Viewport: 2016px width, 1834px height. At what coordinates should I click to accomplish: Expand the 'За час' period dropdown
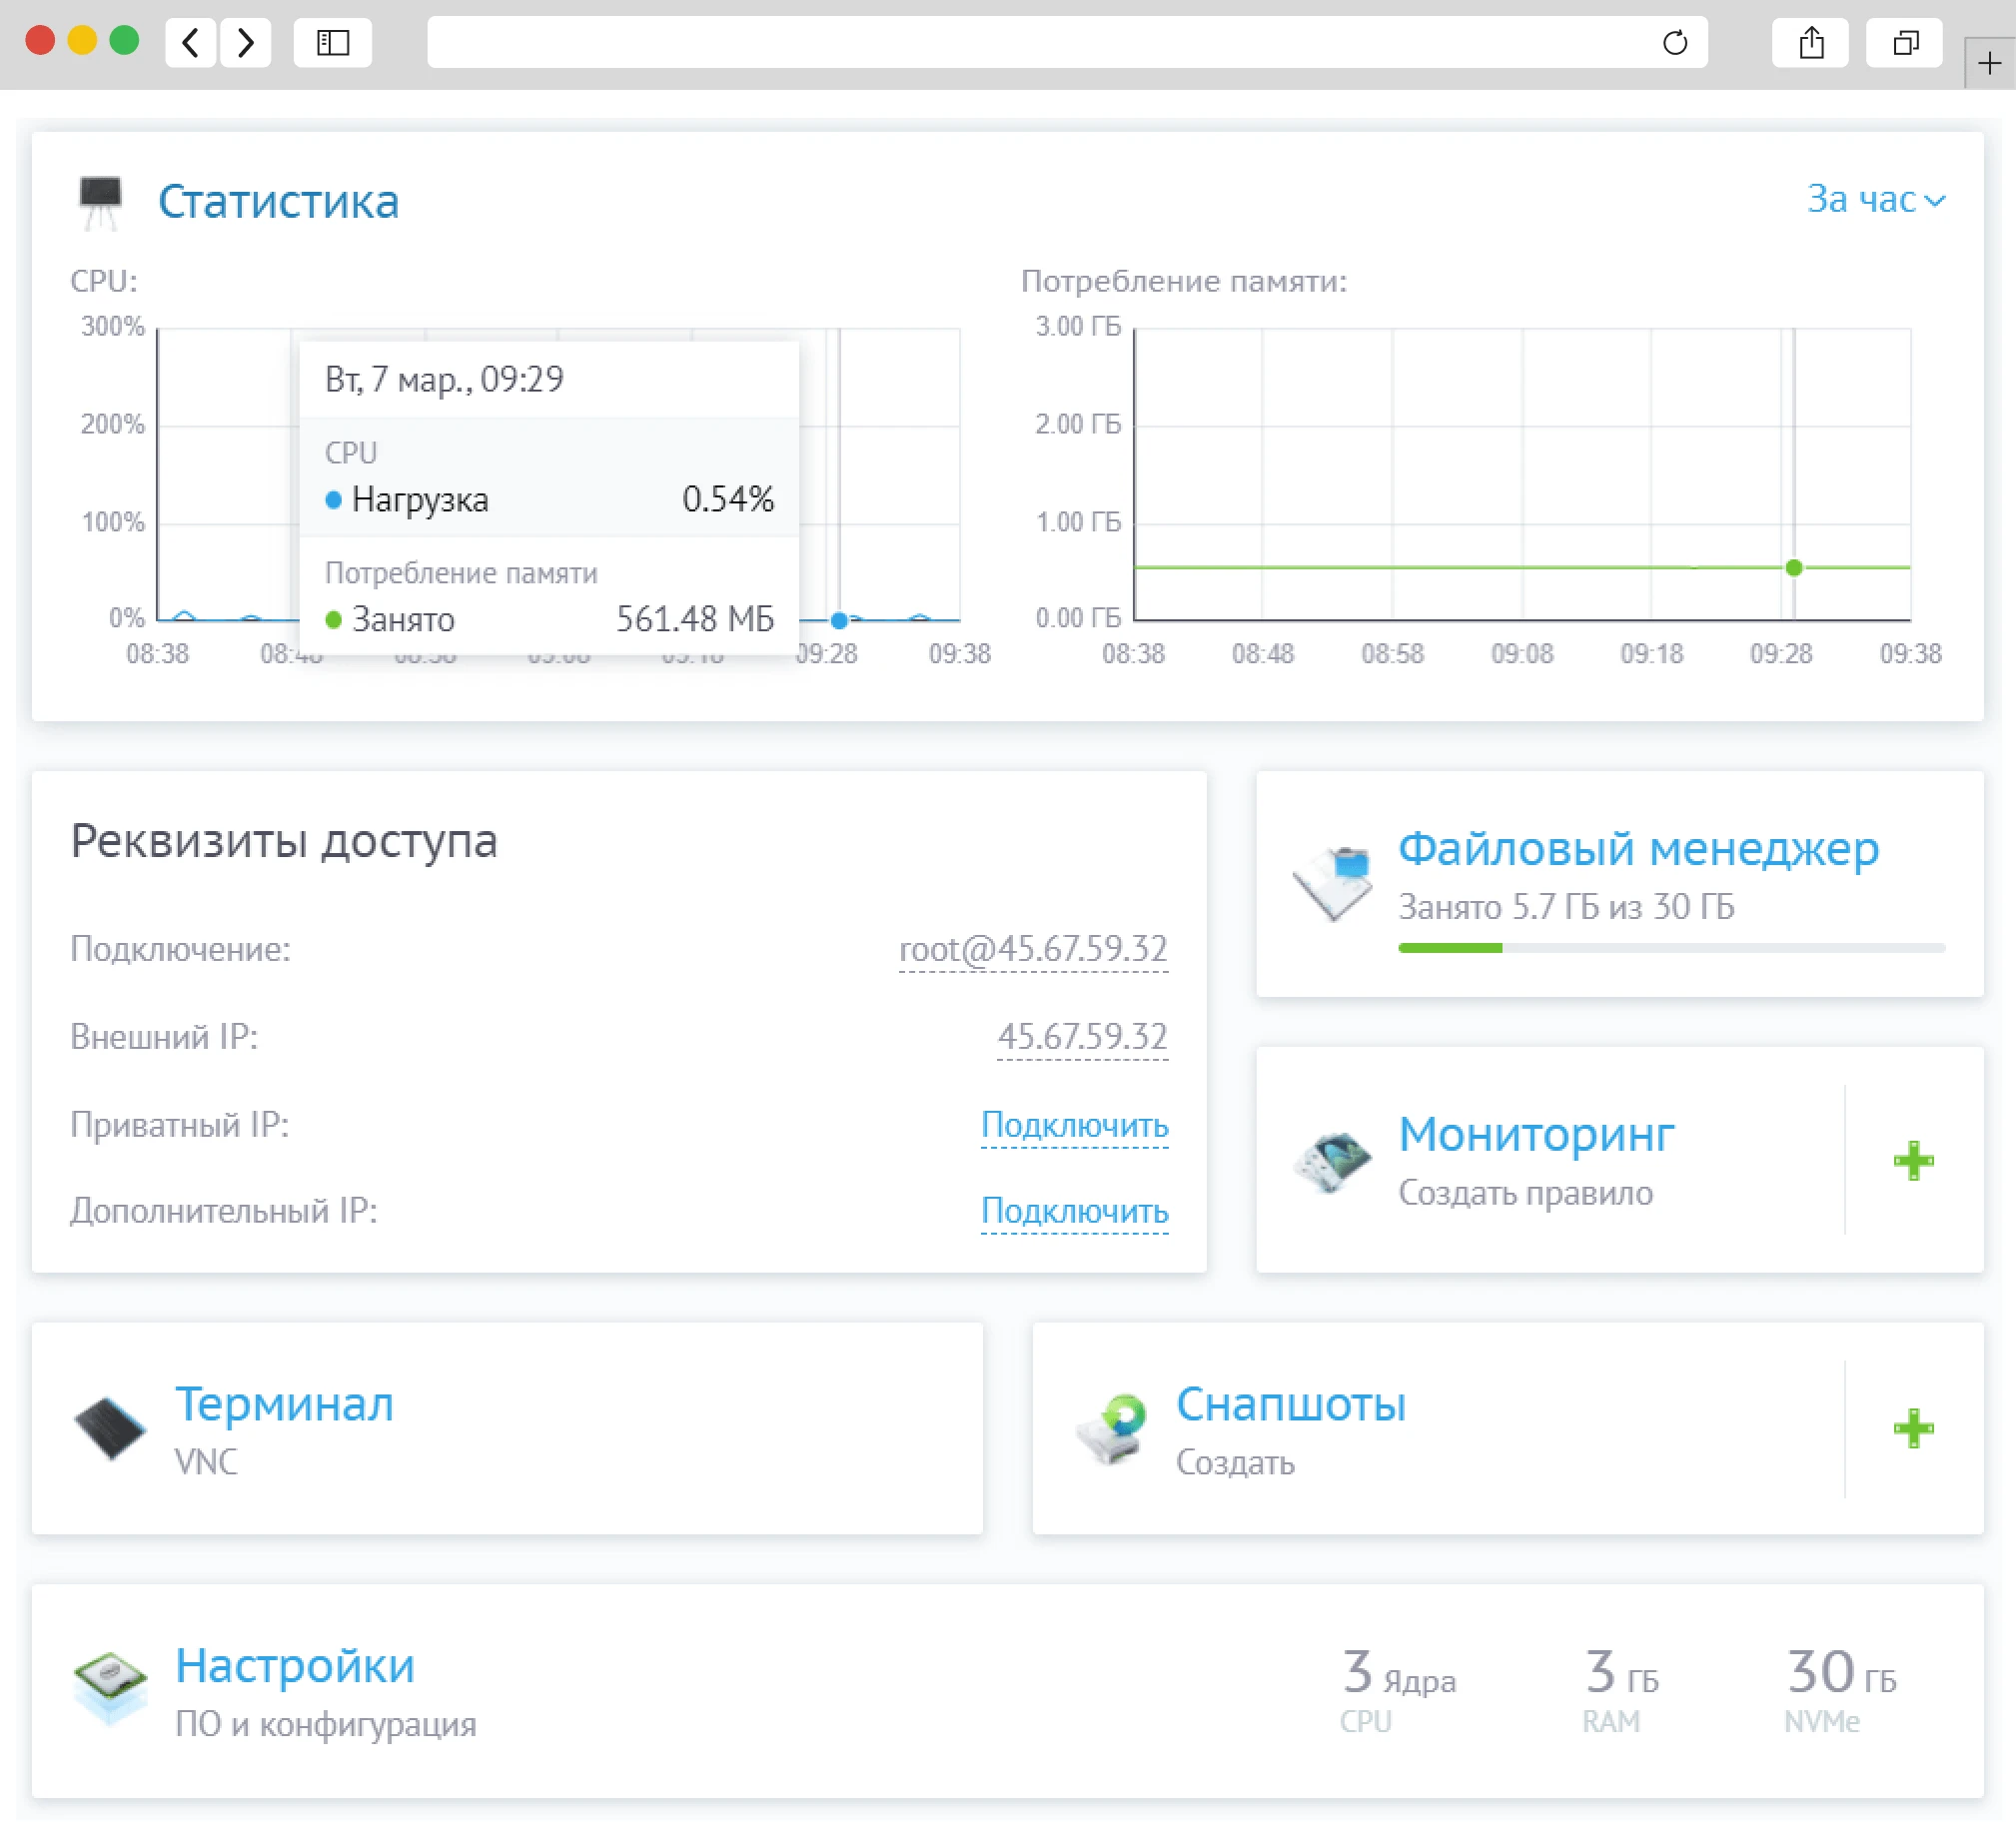1875,200
